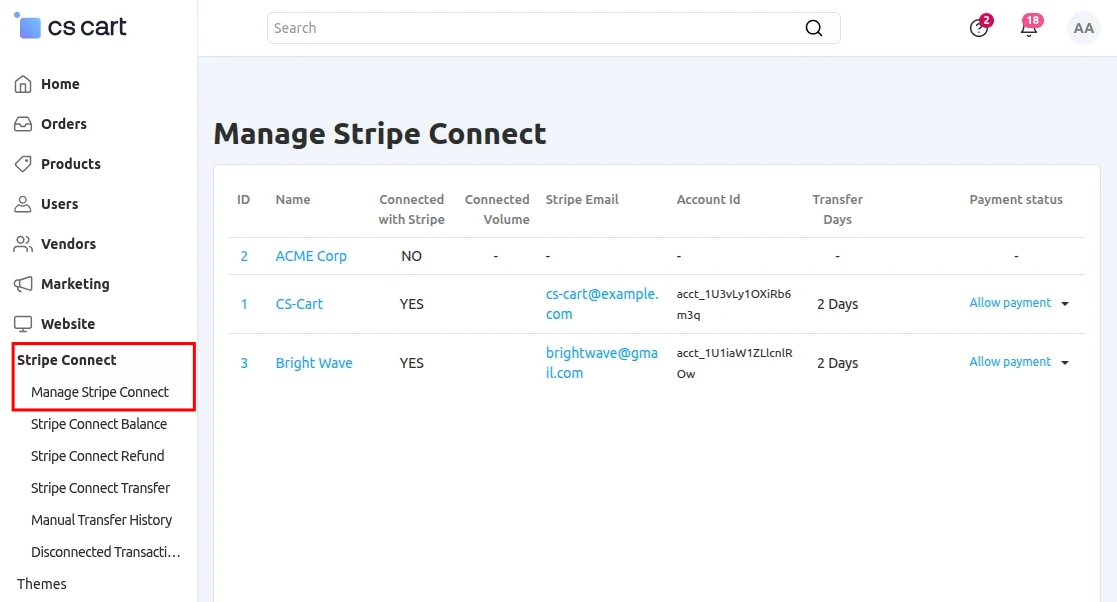
Task: Click the Name column header
Action: point(293,199)
